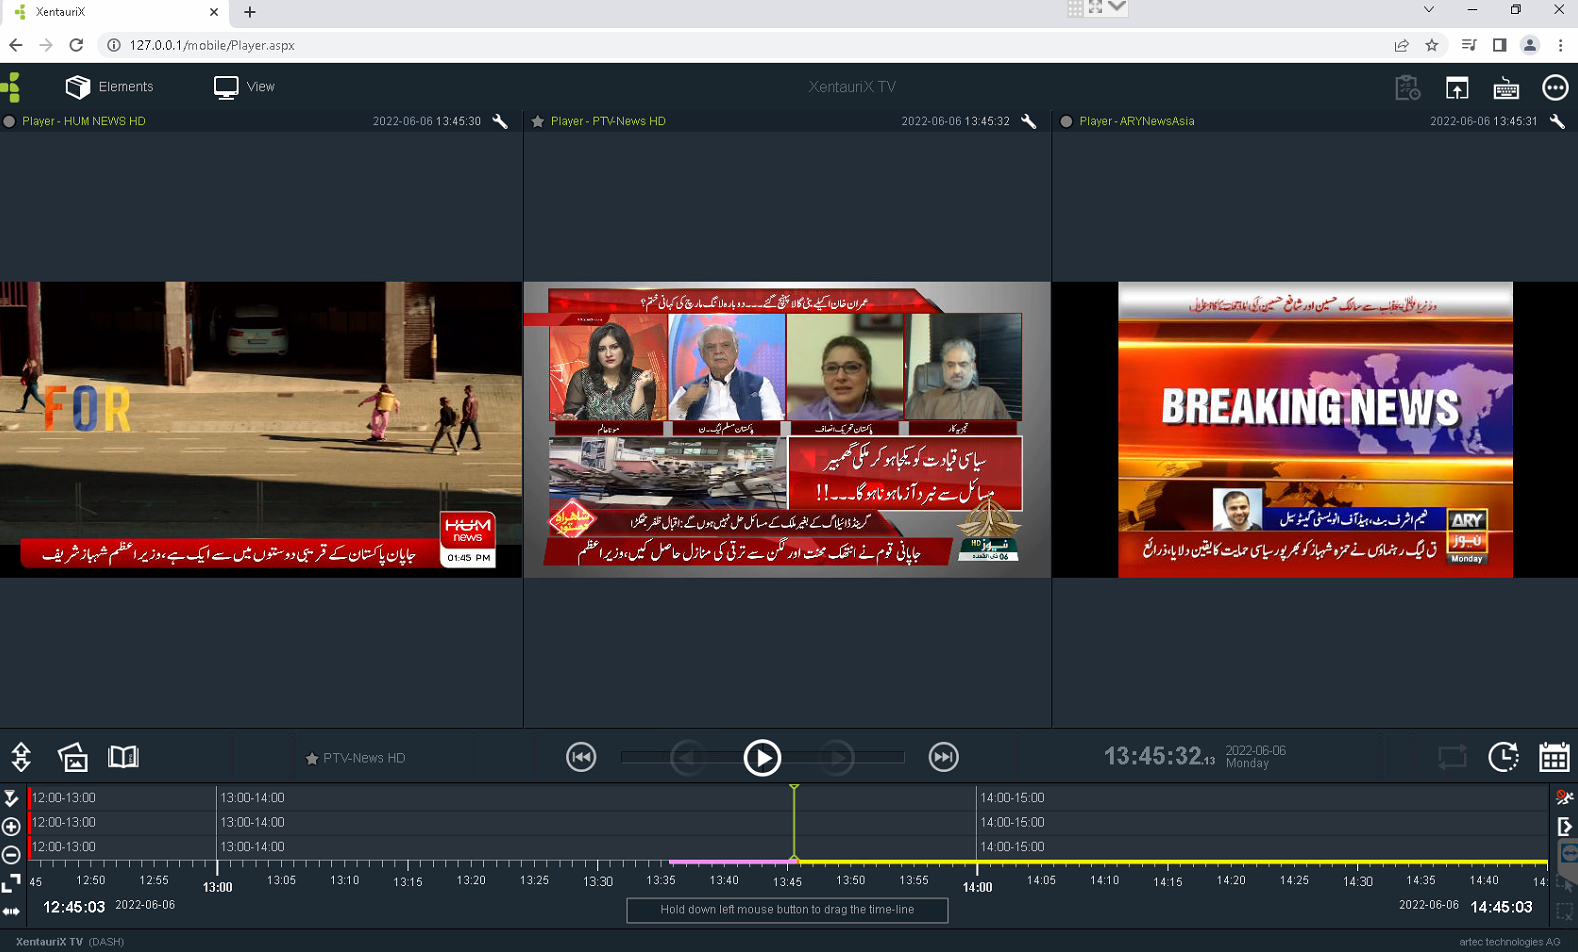
Task: Open the keyboard shortcuts icon
Action: (1506, 88)
